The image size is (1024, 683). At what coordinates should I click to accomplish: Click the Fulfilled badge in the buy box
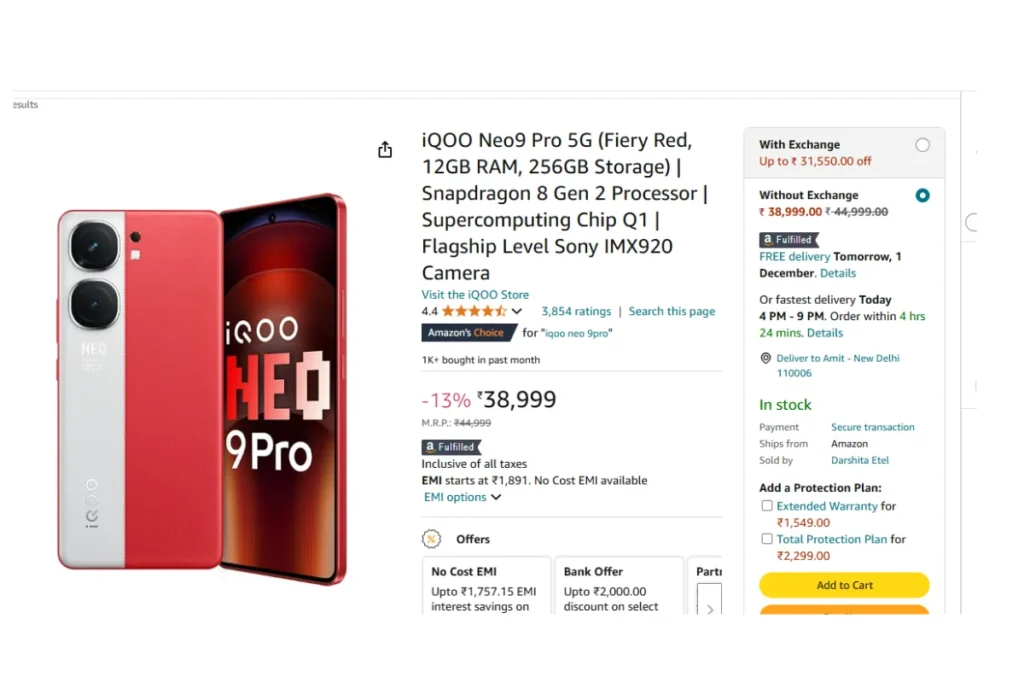[789, 240]
